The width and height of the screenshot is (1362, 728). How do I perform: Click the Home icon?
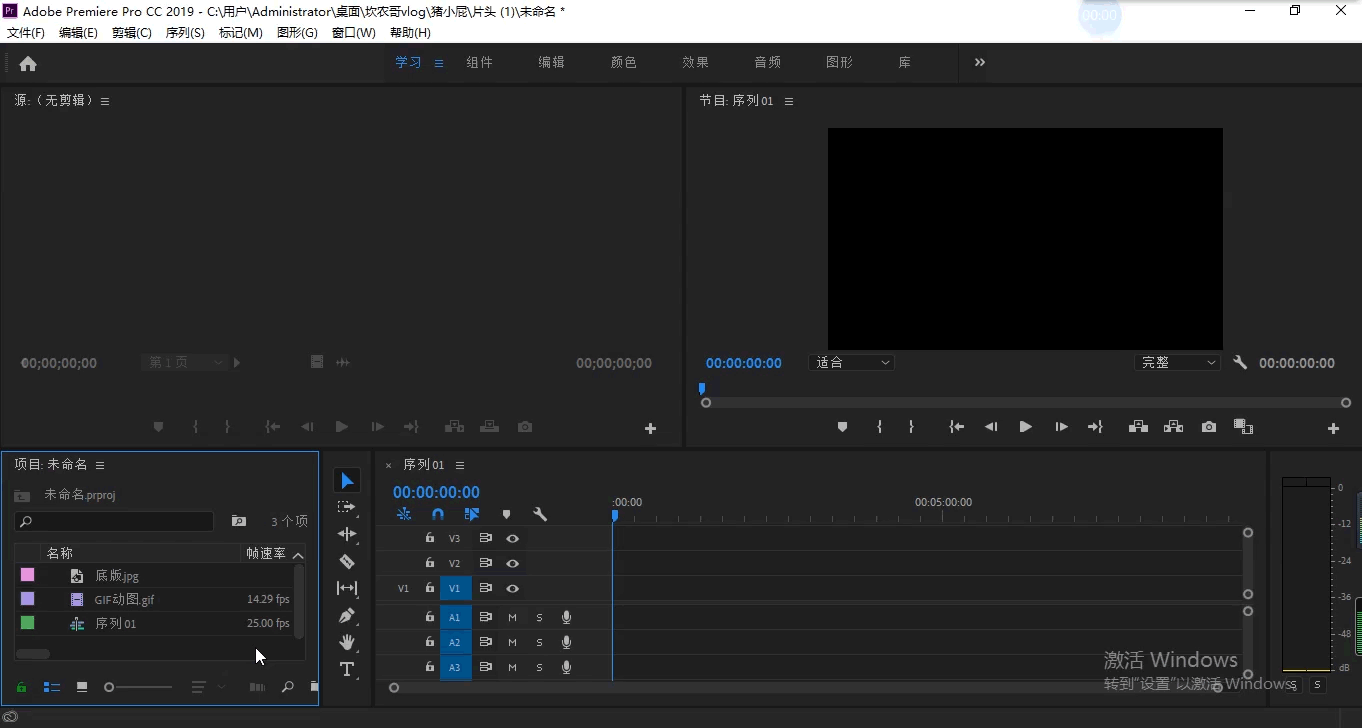coord(28,63)
